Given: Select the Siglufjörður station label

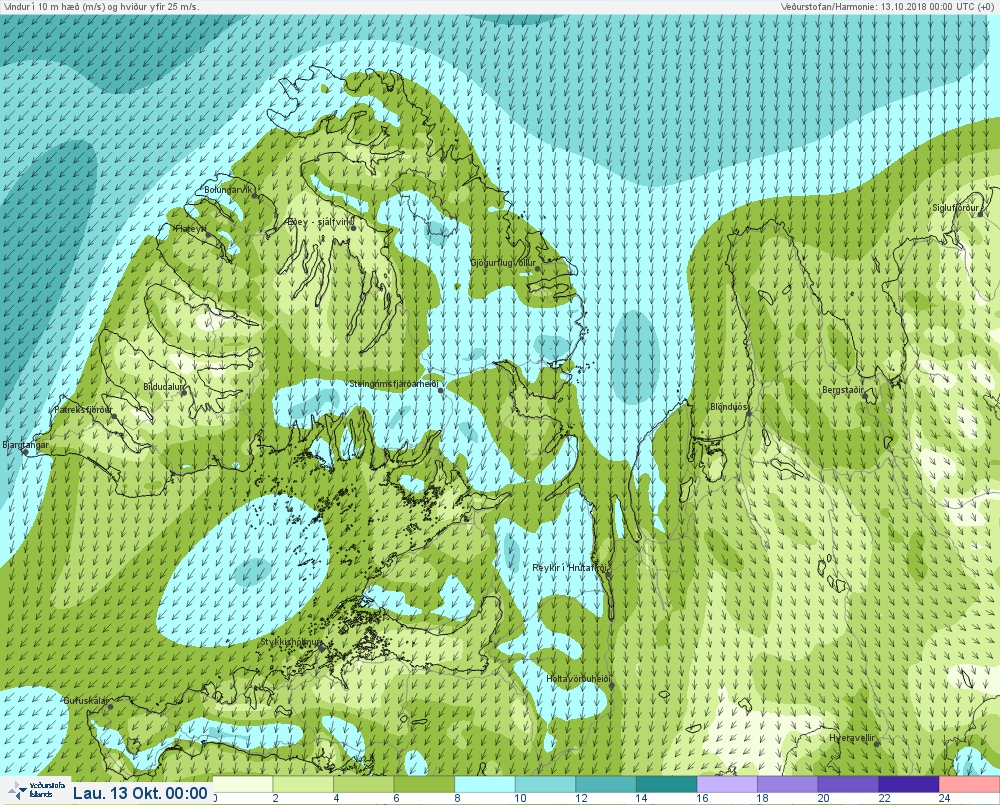Looking at the screenshot, I should (x=955, y=208).
